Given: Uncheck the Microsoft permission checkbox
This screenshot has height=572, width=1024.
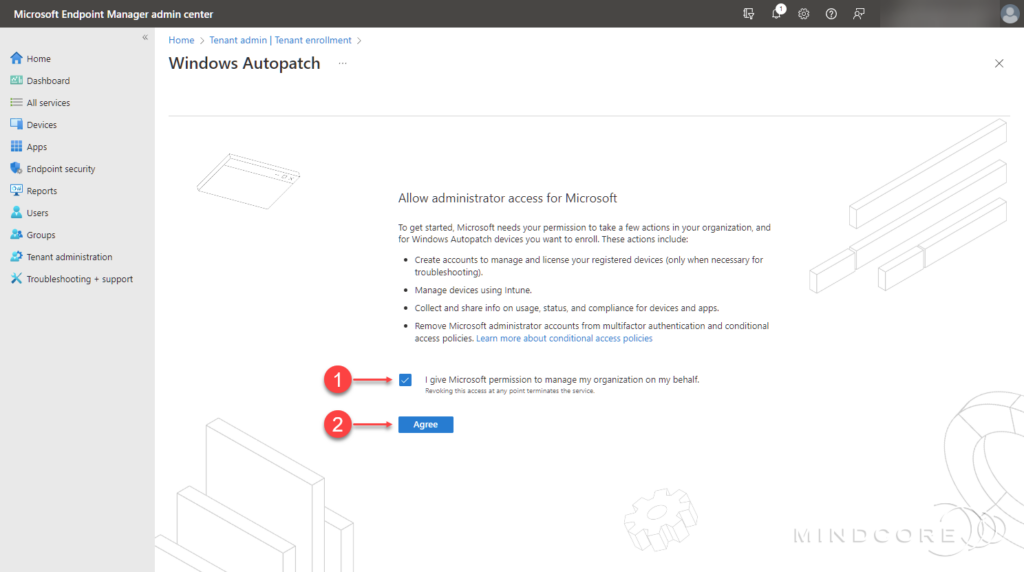Looking at the screenshot, I should [405, 380].
